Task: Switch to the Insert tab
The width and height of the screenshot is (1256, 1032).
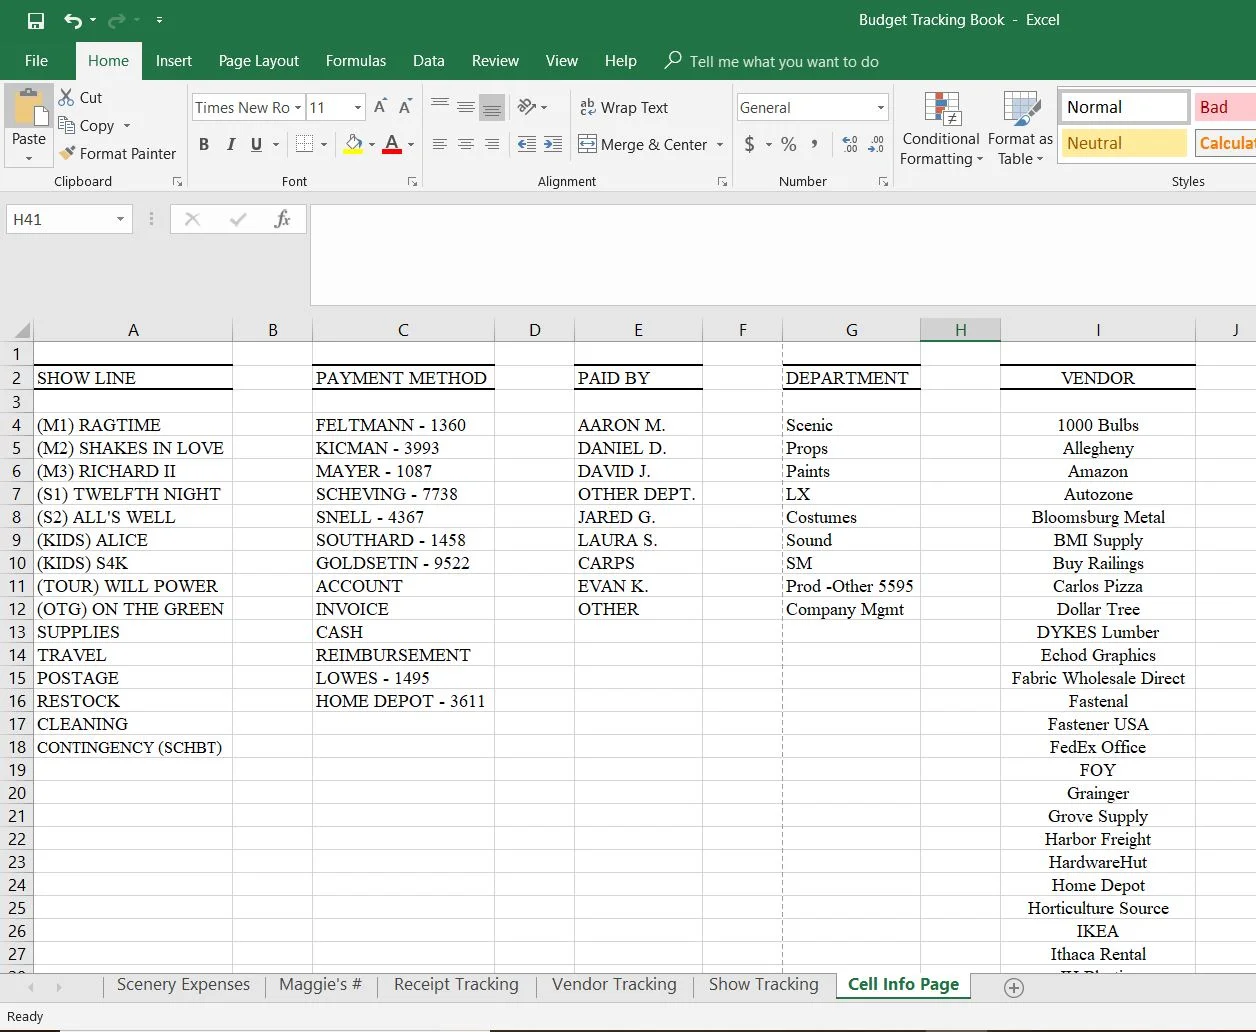Action: click(174, 61)
